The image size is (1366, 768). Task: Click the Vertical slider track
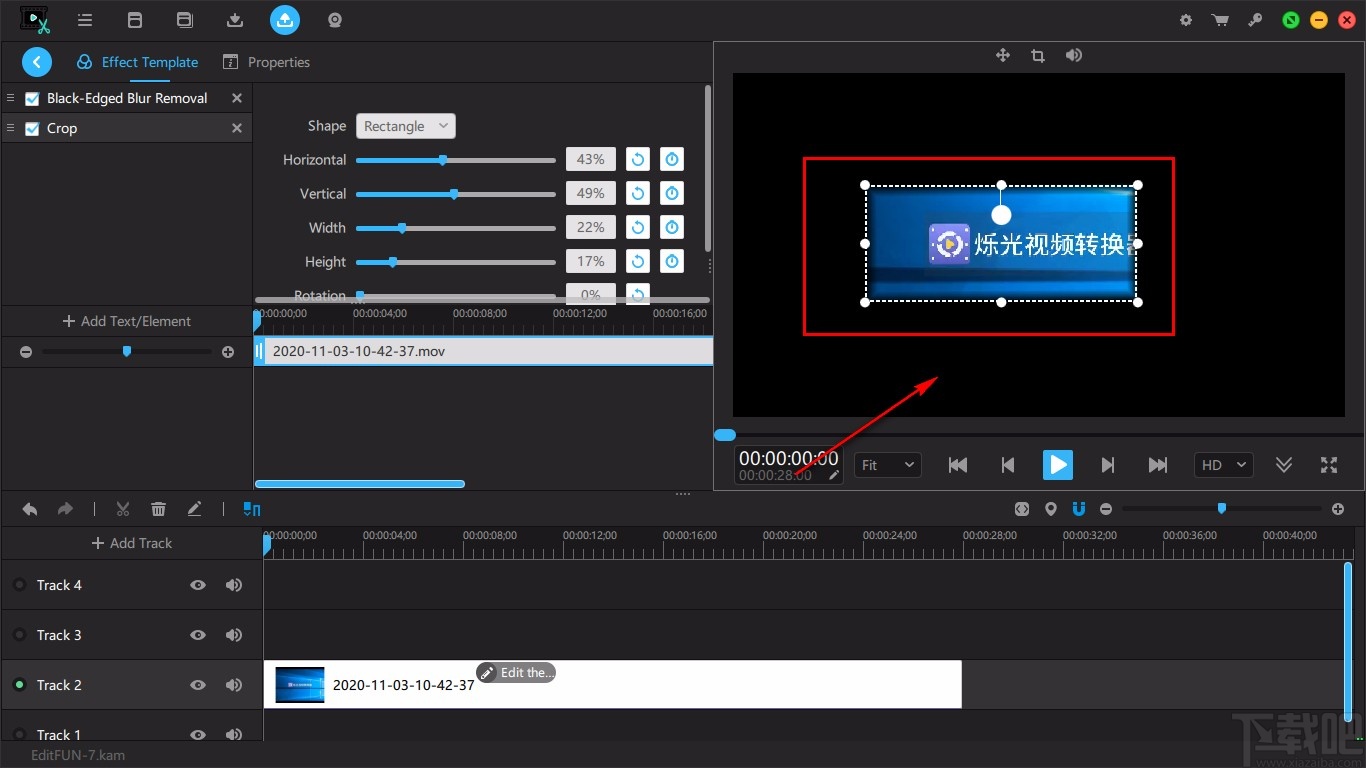456,194
